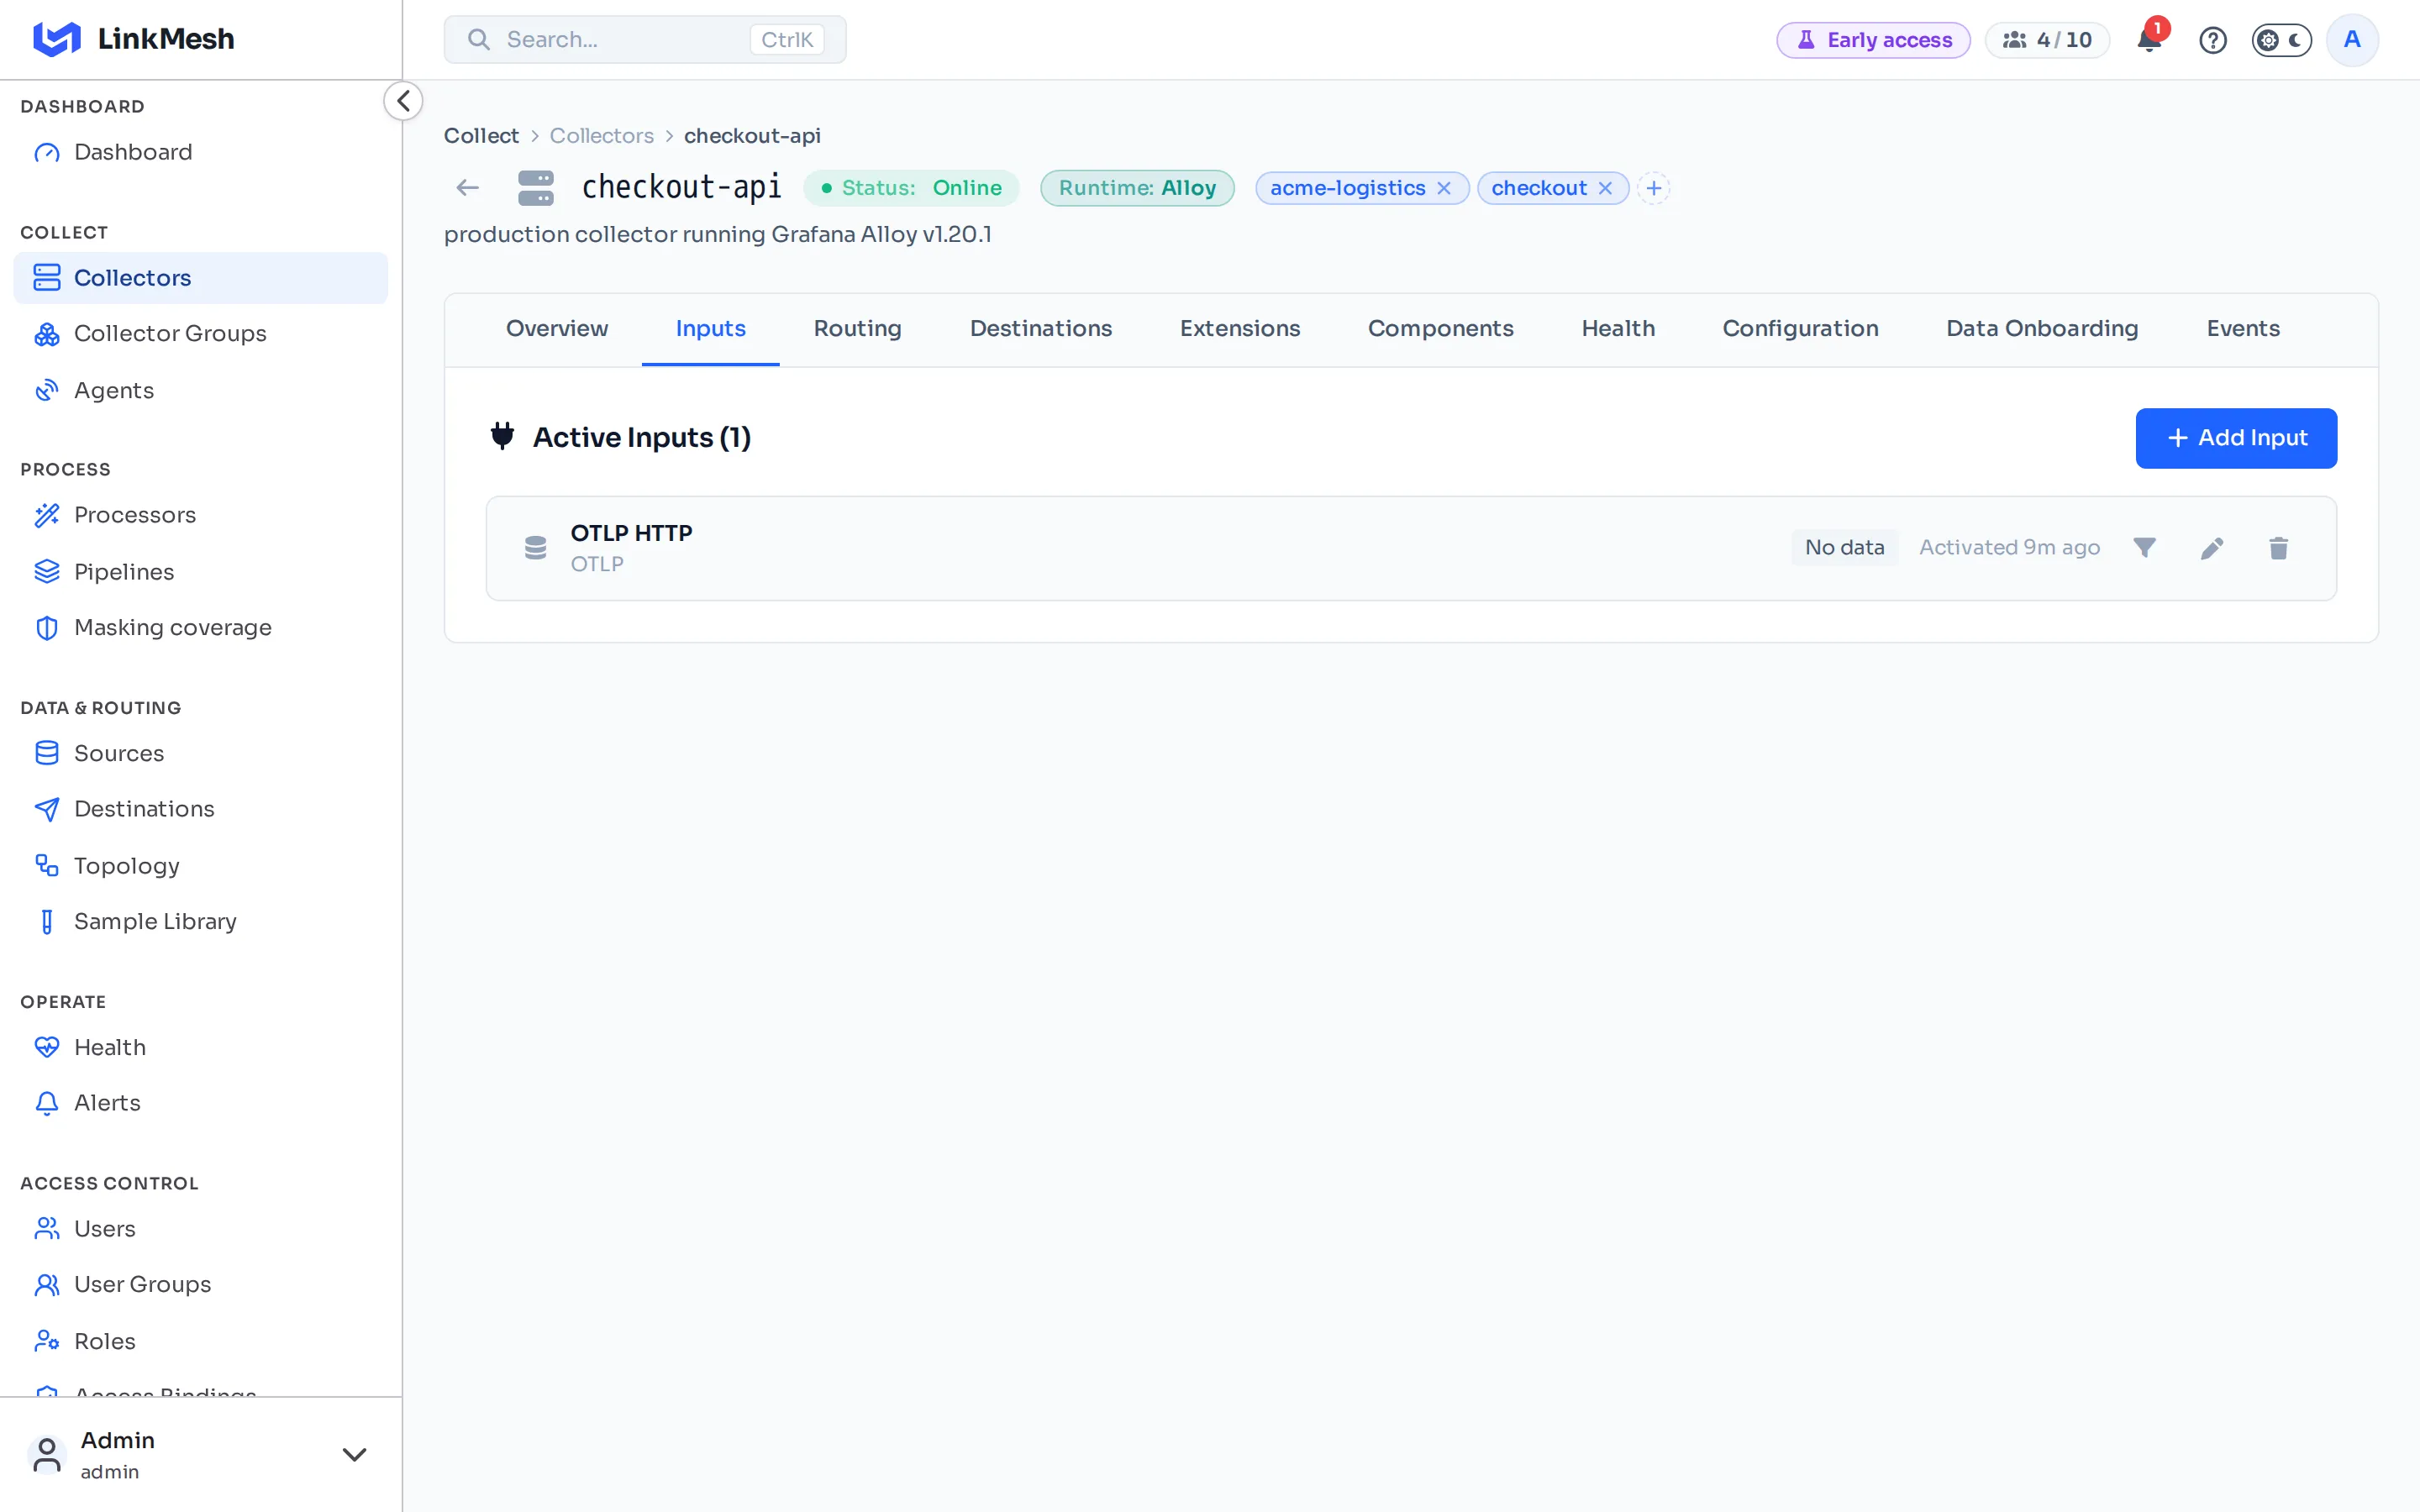Open notifications bell
This screenshot has width=2420, height=1512.
tap(2149, 40)
